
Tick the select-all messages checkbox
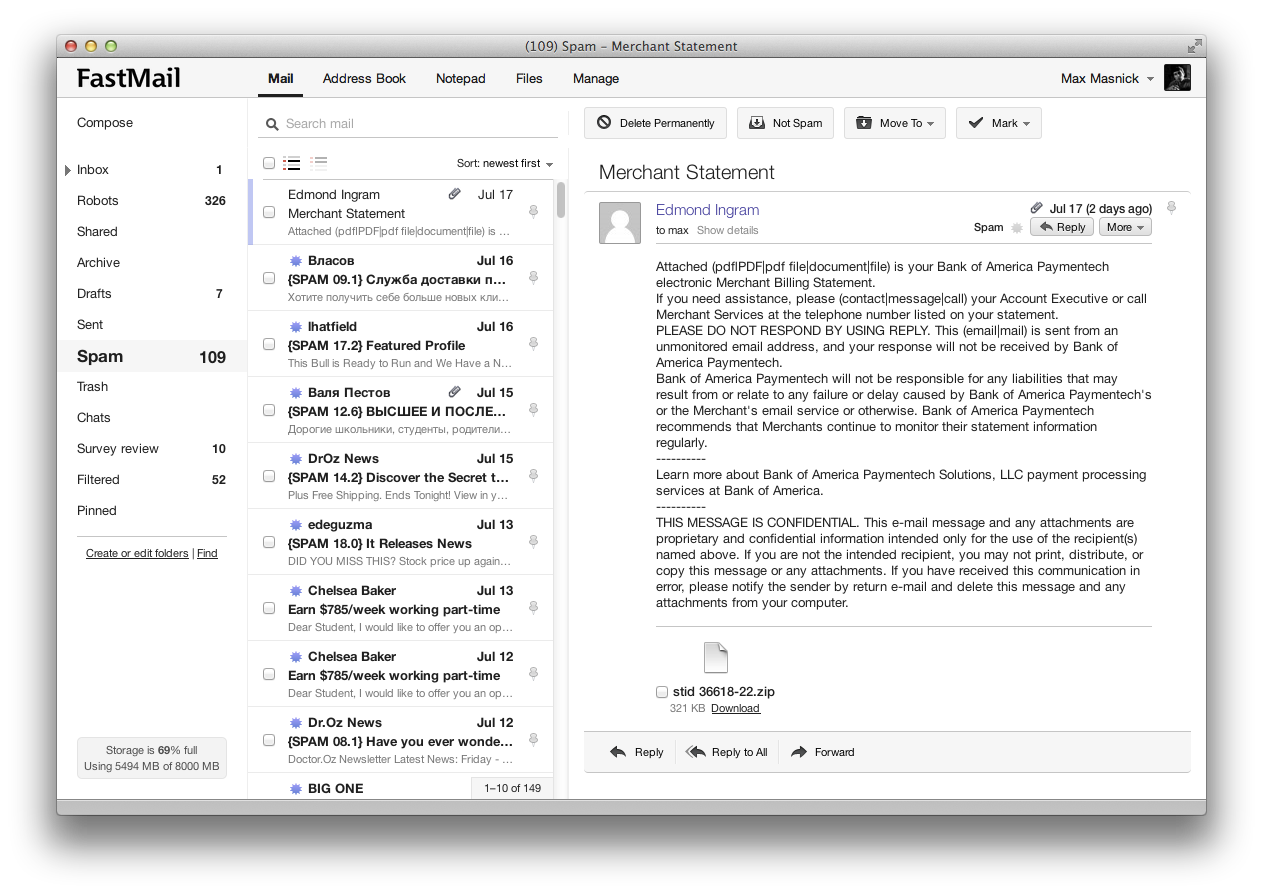click(269, 163)
